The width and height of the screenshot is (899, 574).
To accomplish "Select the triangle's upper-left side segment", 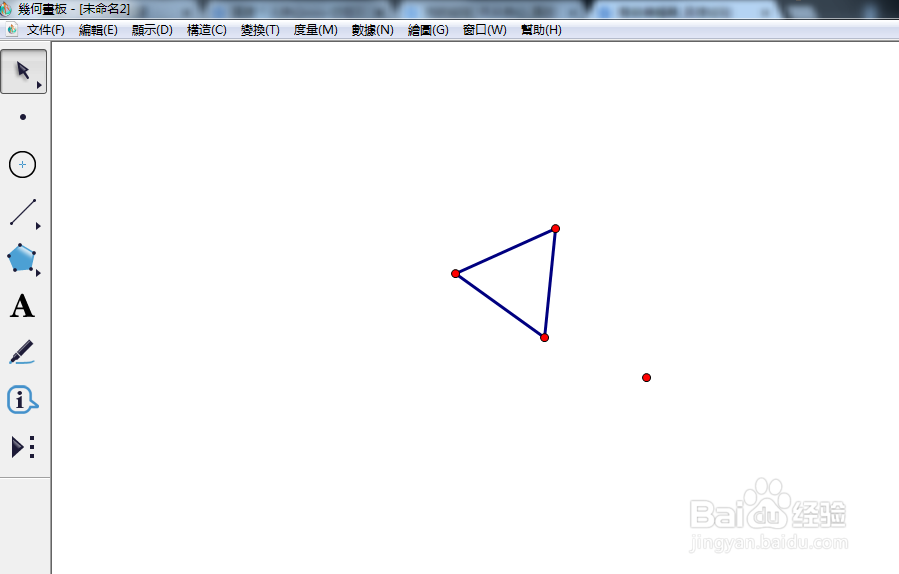I will click(505, 251).
